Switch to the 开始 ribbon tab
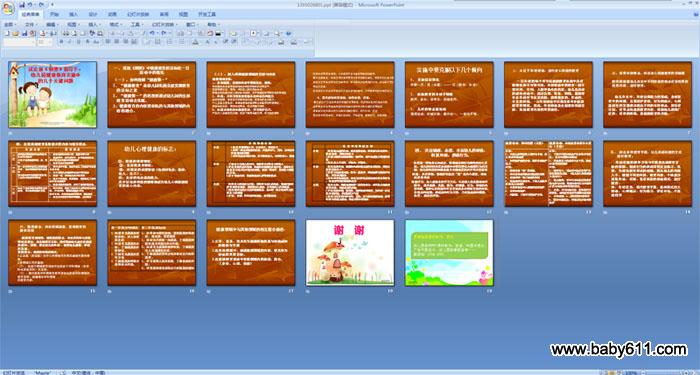This screenshot has width=700, height=375. (x=54, y=14)
